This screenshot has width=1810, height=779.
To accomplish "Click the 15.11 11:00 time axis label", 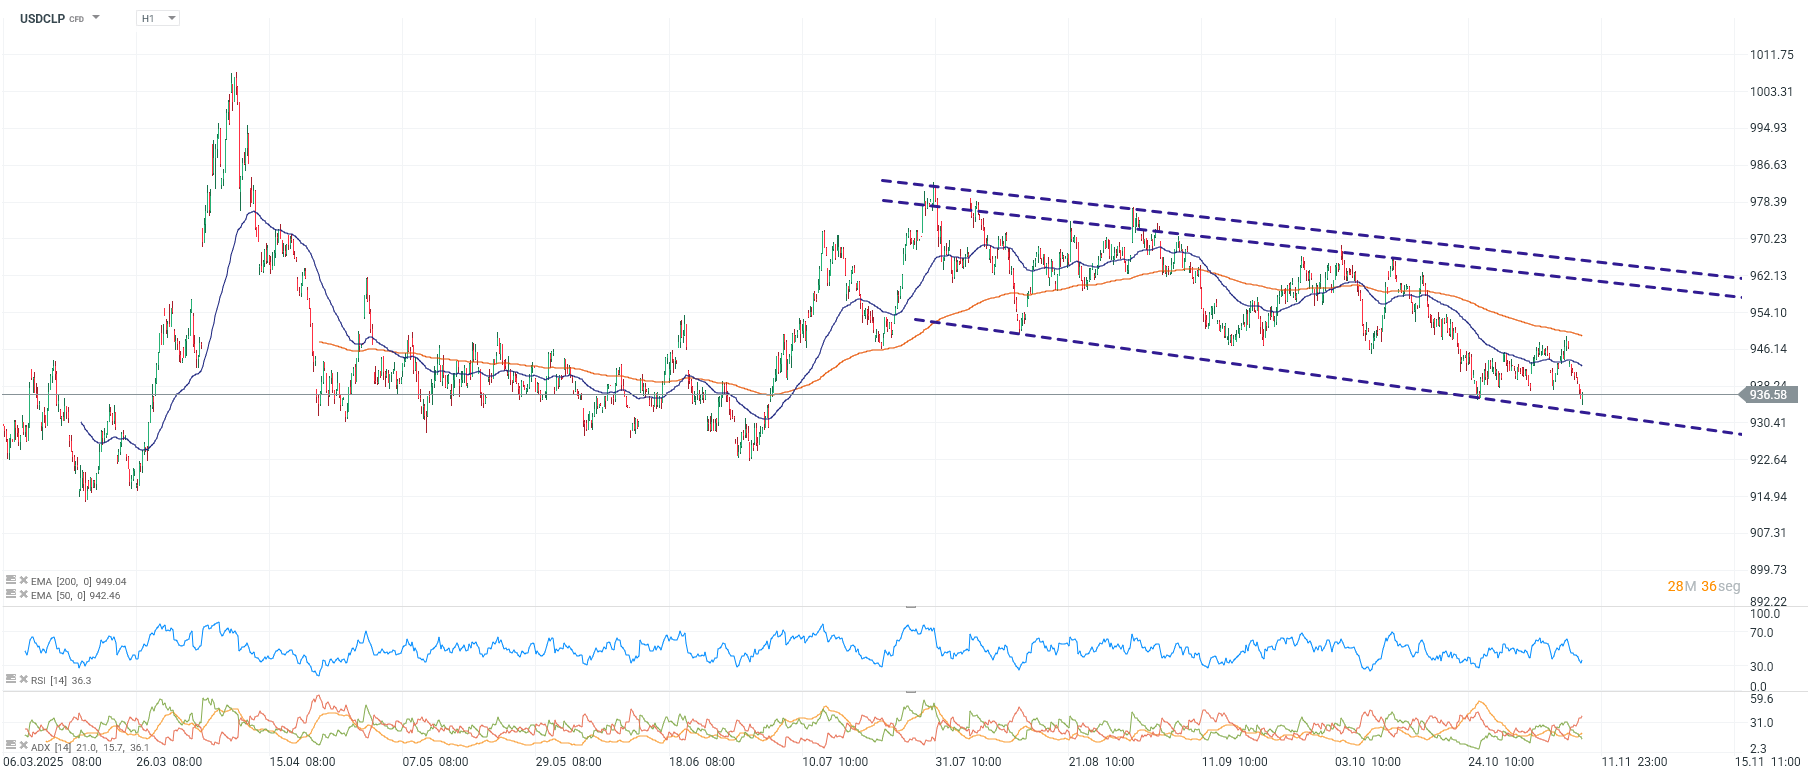I will coord(1767,762).
